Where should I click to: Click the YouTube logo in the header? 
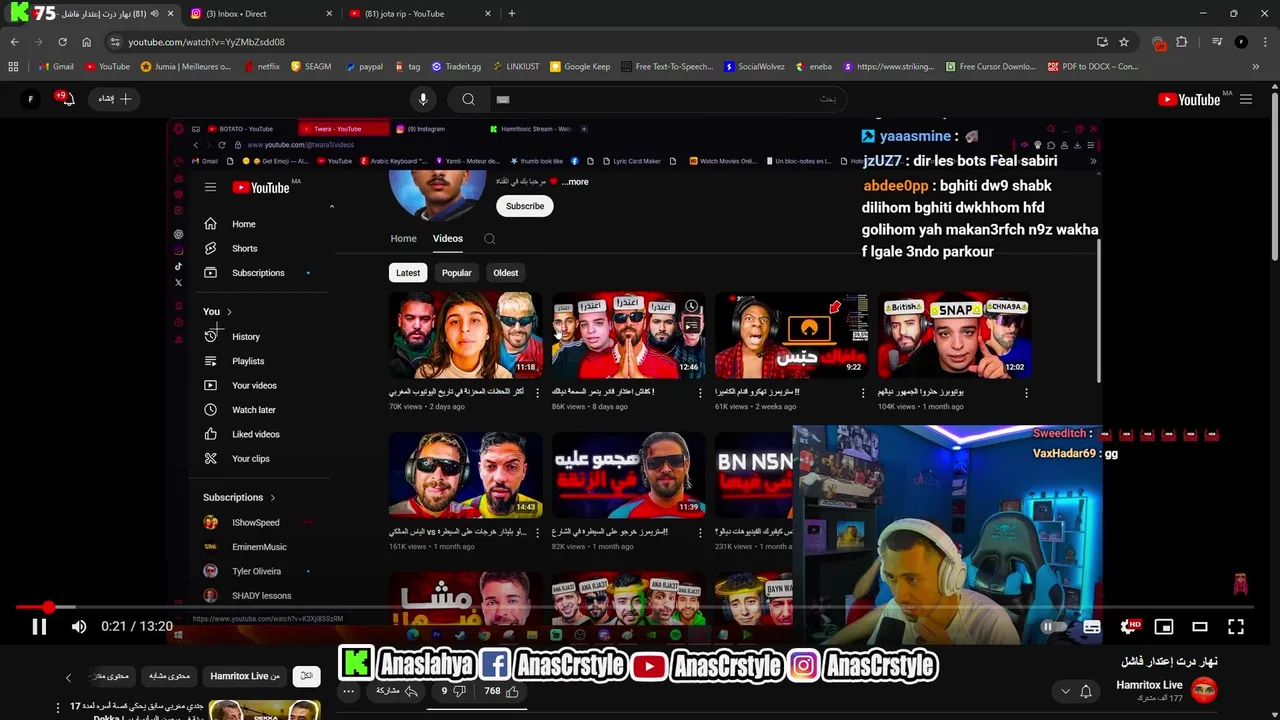[1189, 99]
